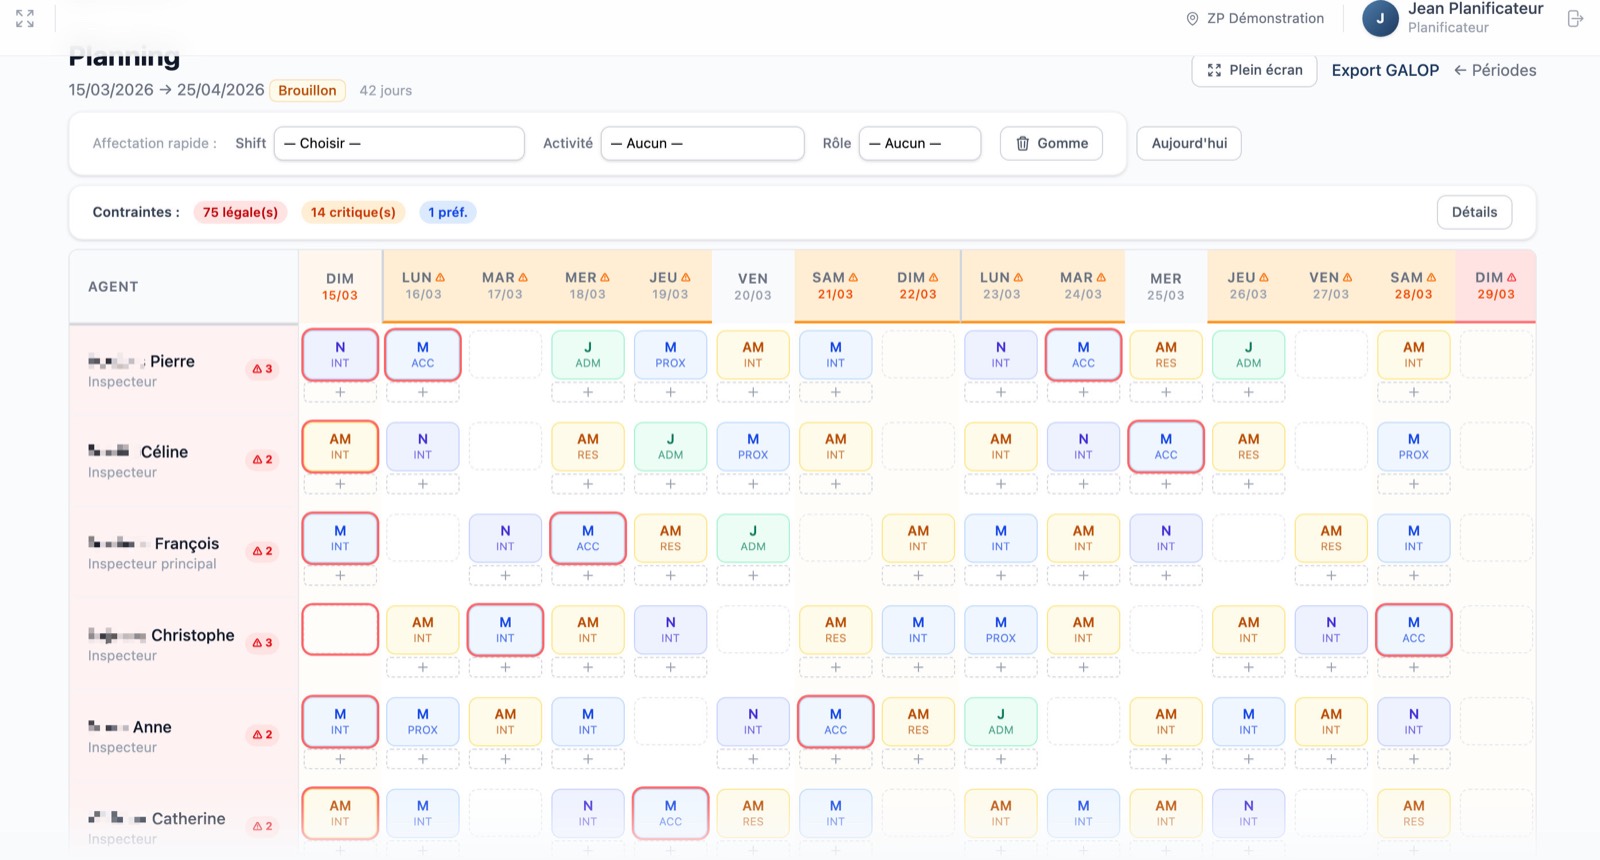Select Céline's M ACC shift on 25/03
The height and width of the screenshot is (860, 1600).
[1166, 446]
